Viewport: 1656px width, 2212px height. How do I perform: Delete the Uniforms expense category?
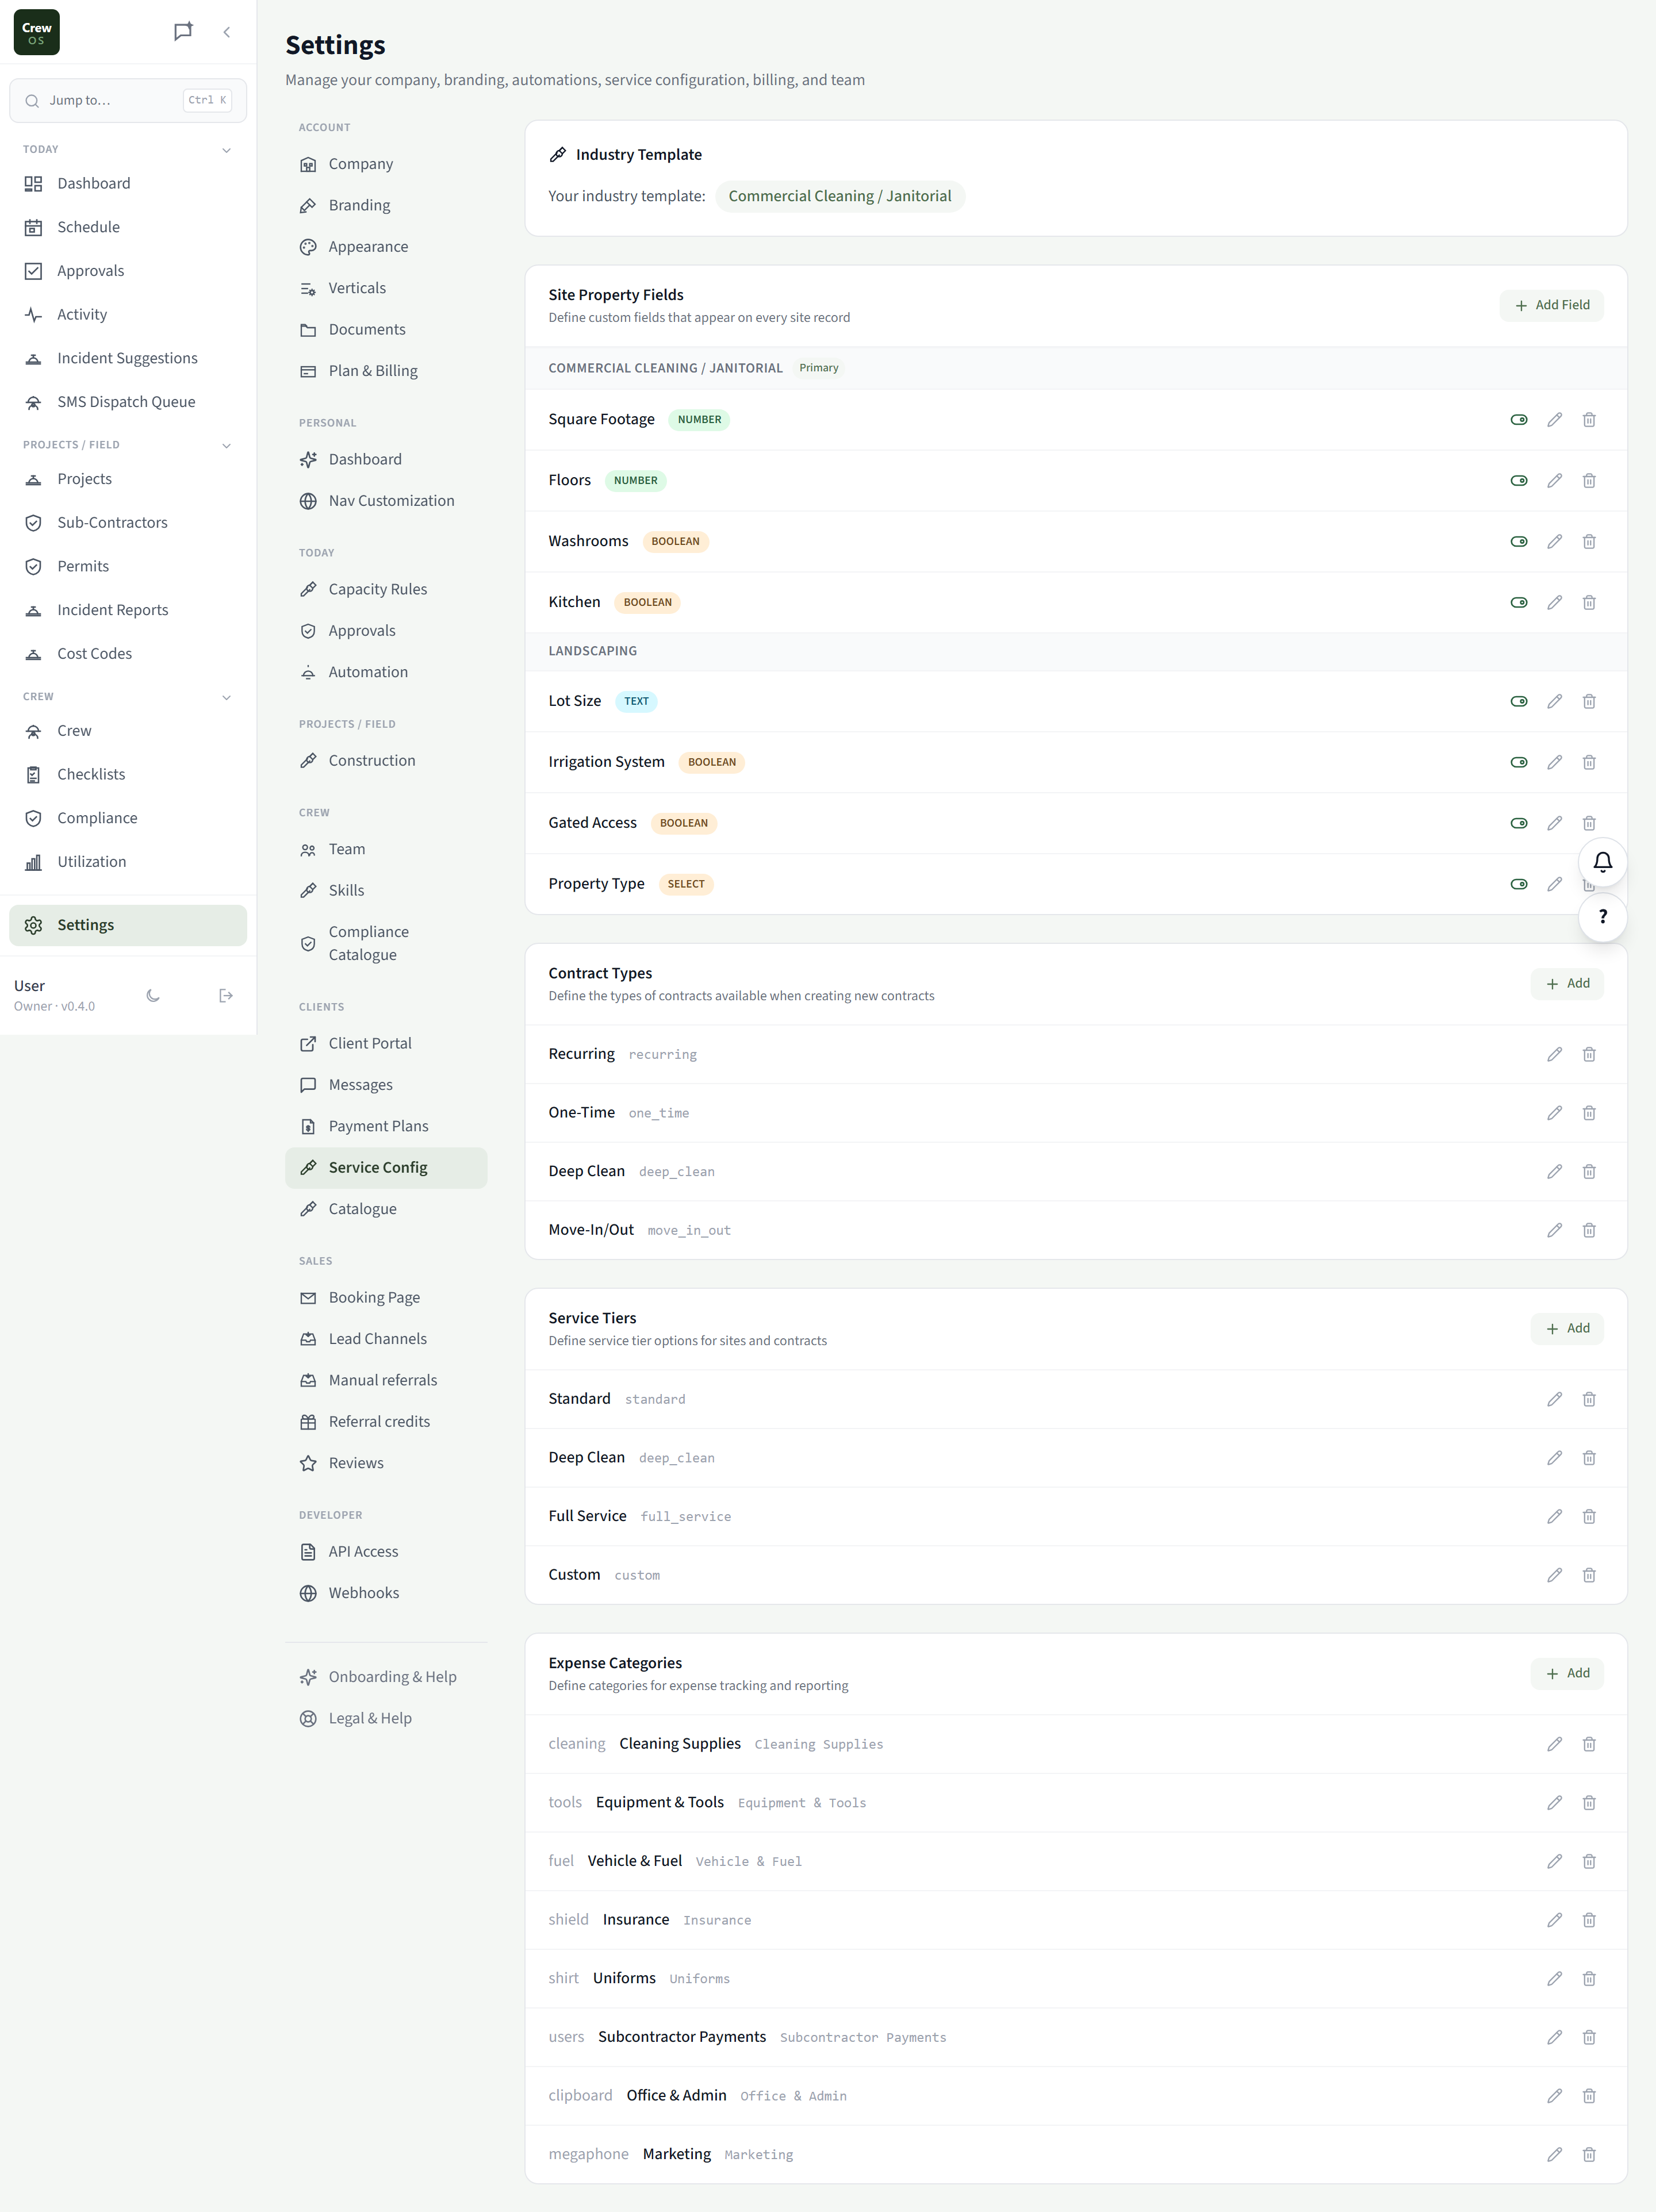click(1589, 1979)
